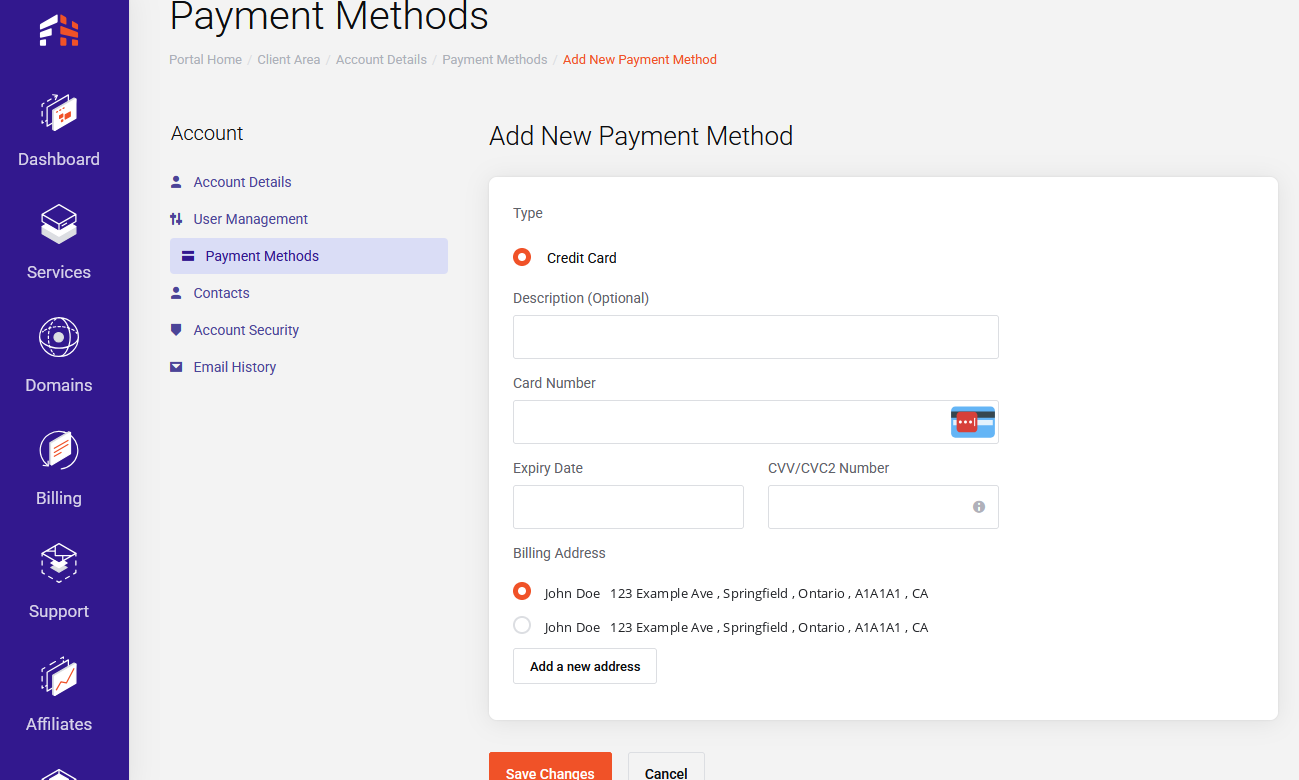Open the Contacts link
The width and height of the screenshot is (1299, 780).
222,293
